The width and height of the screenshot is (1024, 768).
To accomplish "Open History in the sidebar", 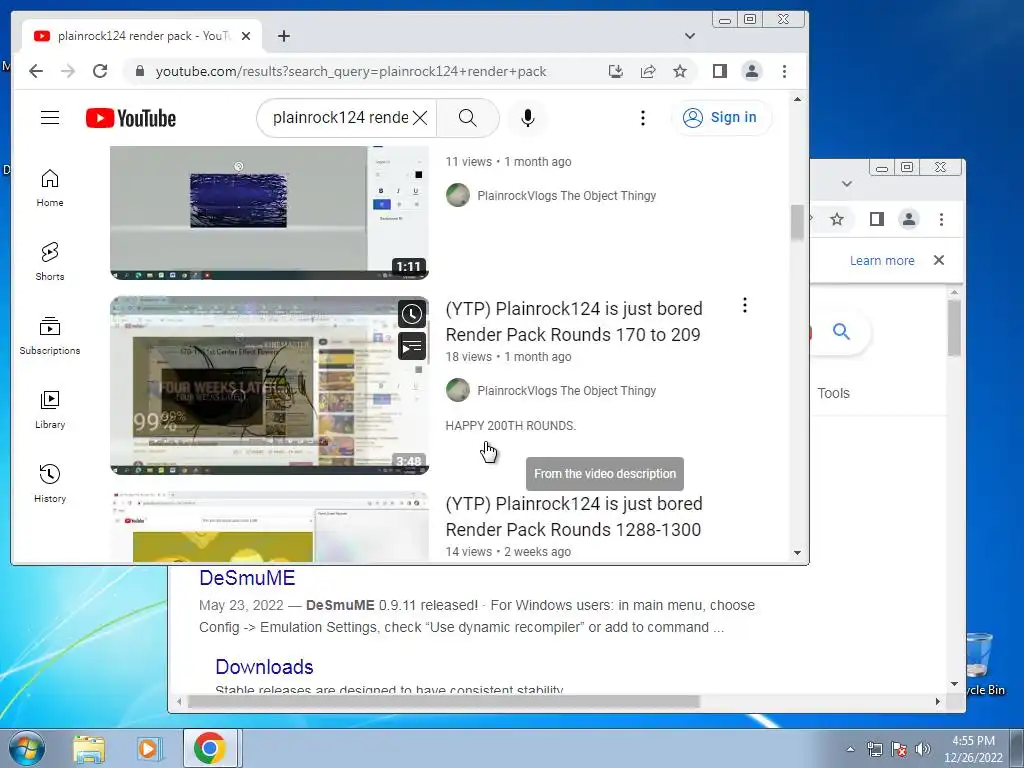I will click(50, 483).
